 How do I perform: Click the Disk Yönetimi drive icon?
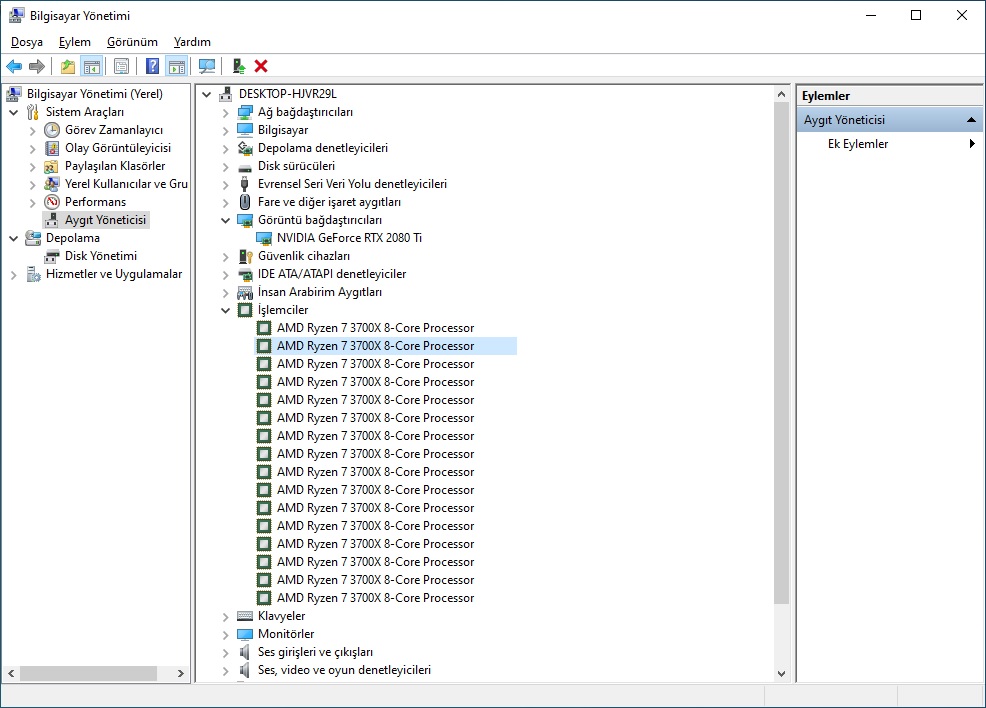click(52, 256)
